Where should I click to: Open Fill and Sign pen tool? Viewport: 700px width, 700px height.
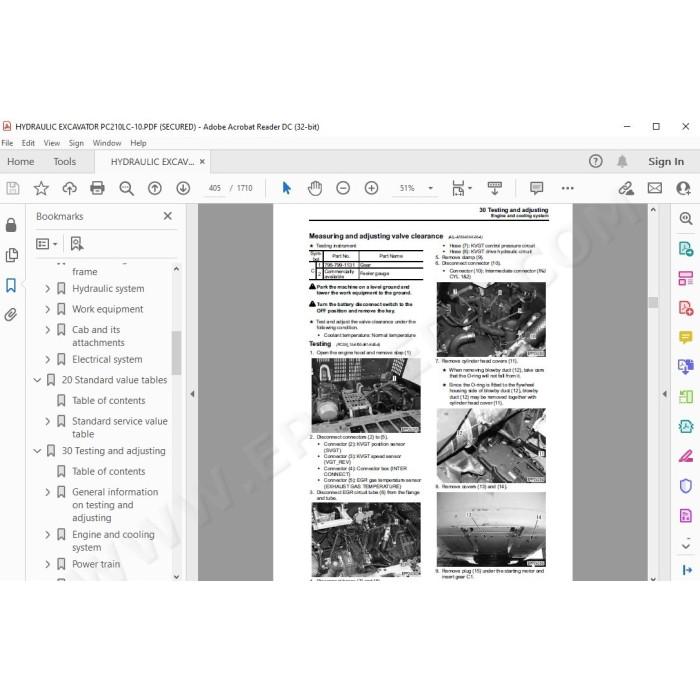point(686,456)
